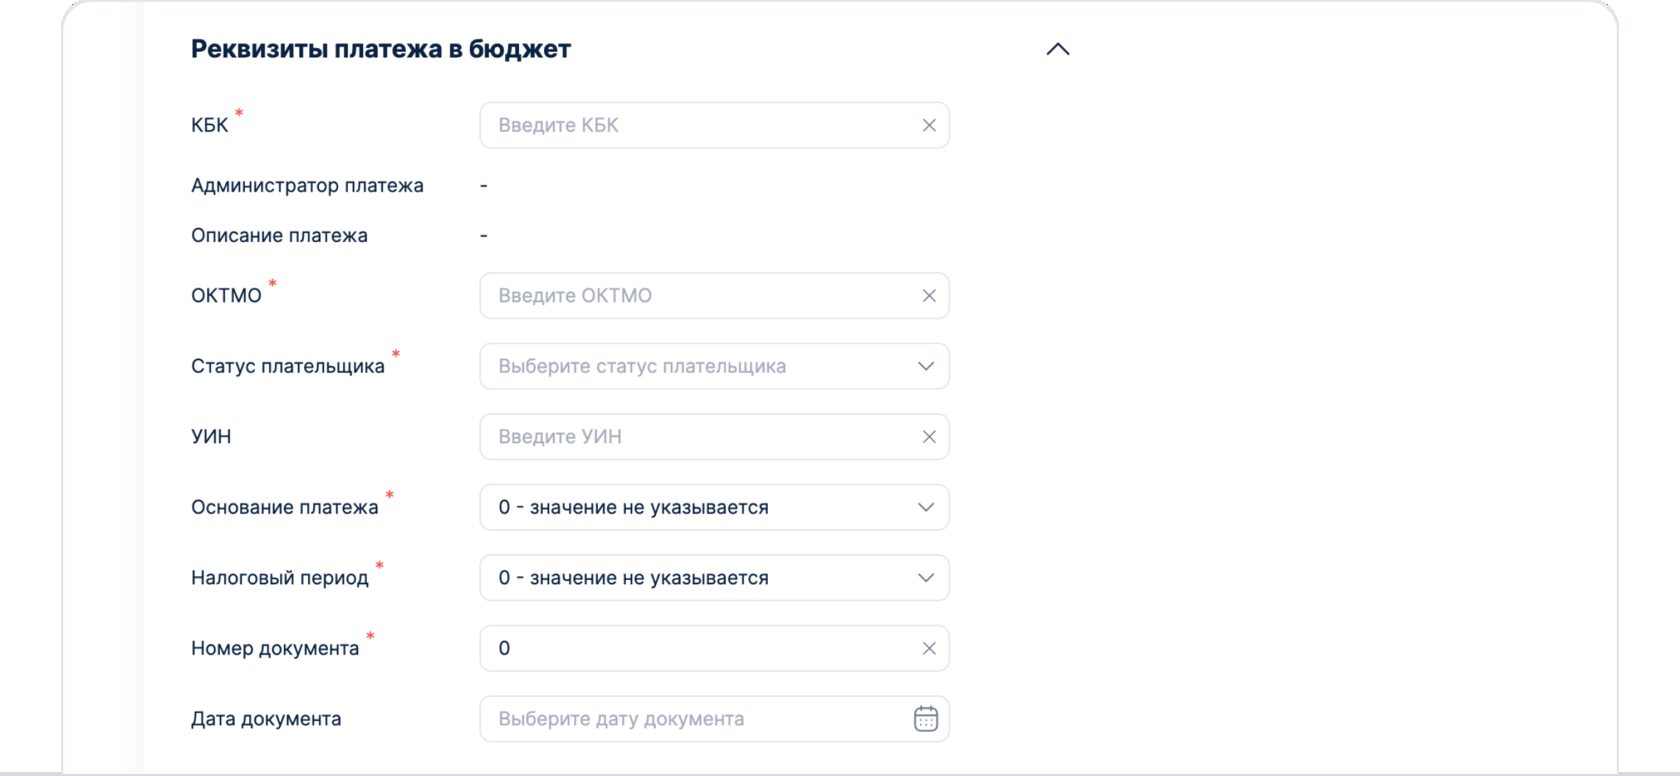Click the Статус плательщика label
1680x776 pixels.
pyautogui.click(x=288, y=366)
